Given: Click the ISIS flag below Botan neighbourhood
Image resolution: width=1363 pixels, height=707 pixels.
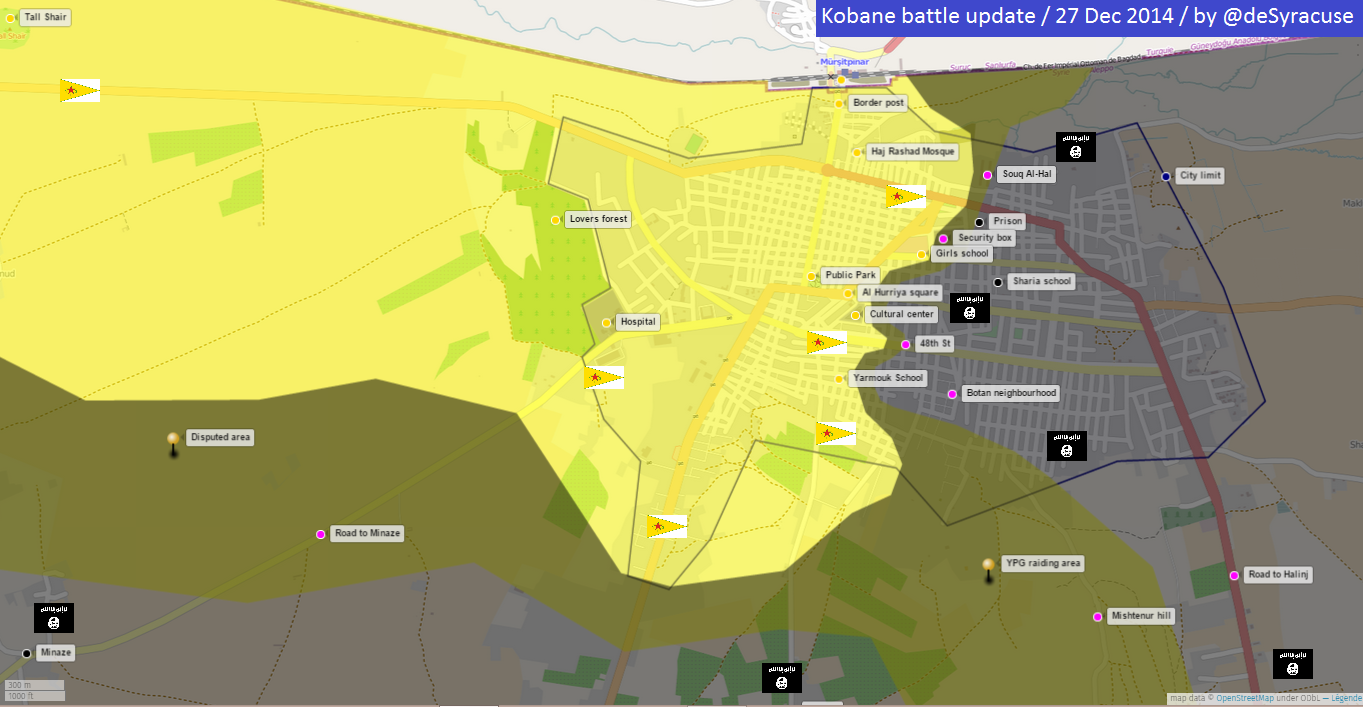Looking at the screenshot, I should (x=1067, y=446).
